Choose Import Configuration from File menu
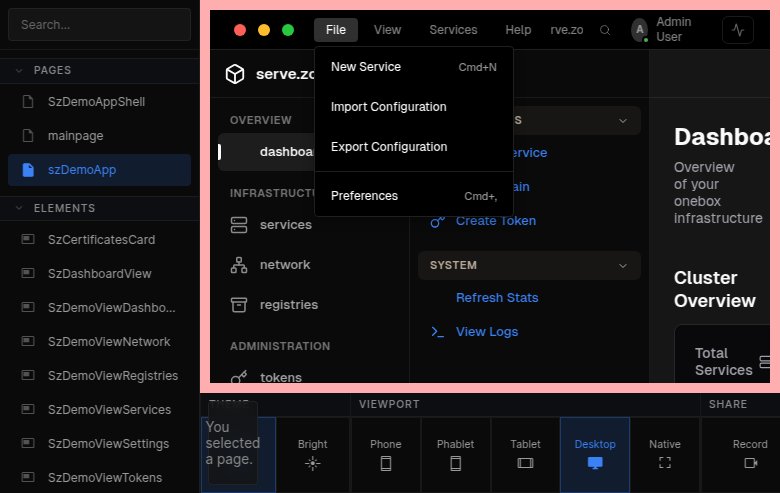780x493 pixels. 388,107
